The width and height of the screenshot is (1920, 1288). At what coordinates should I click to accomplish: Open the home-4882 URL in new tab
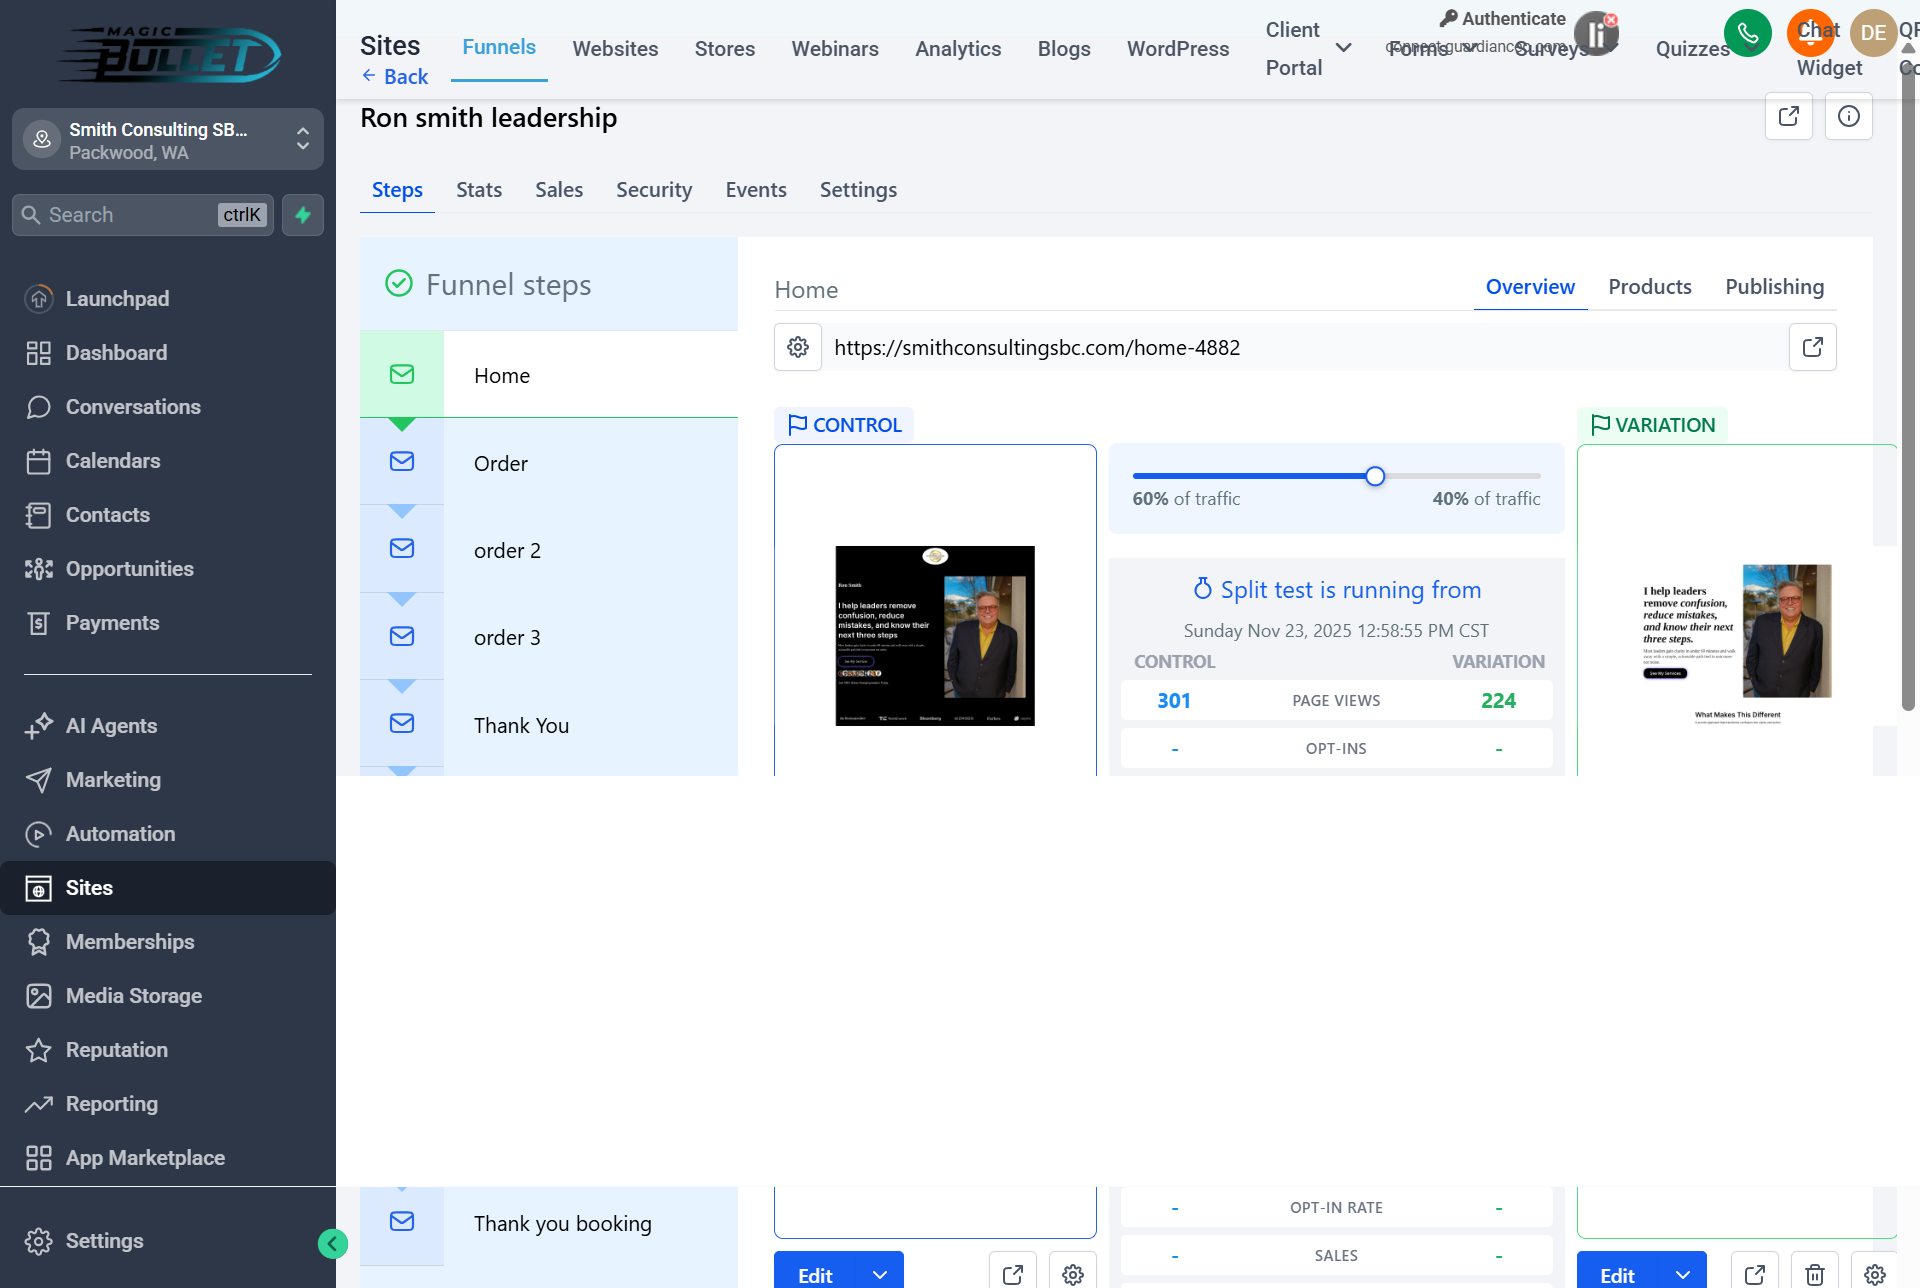tap(1812, 347)
